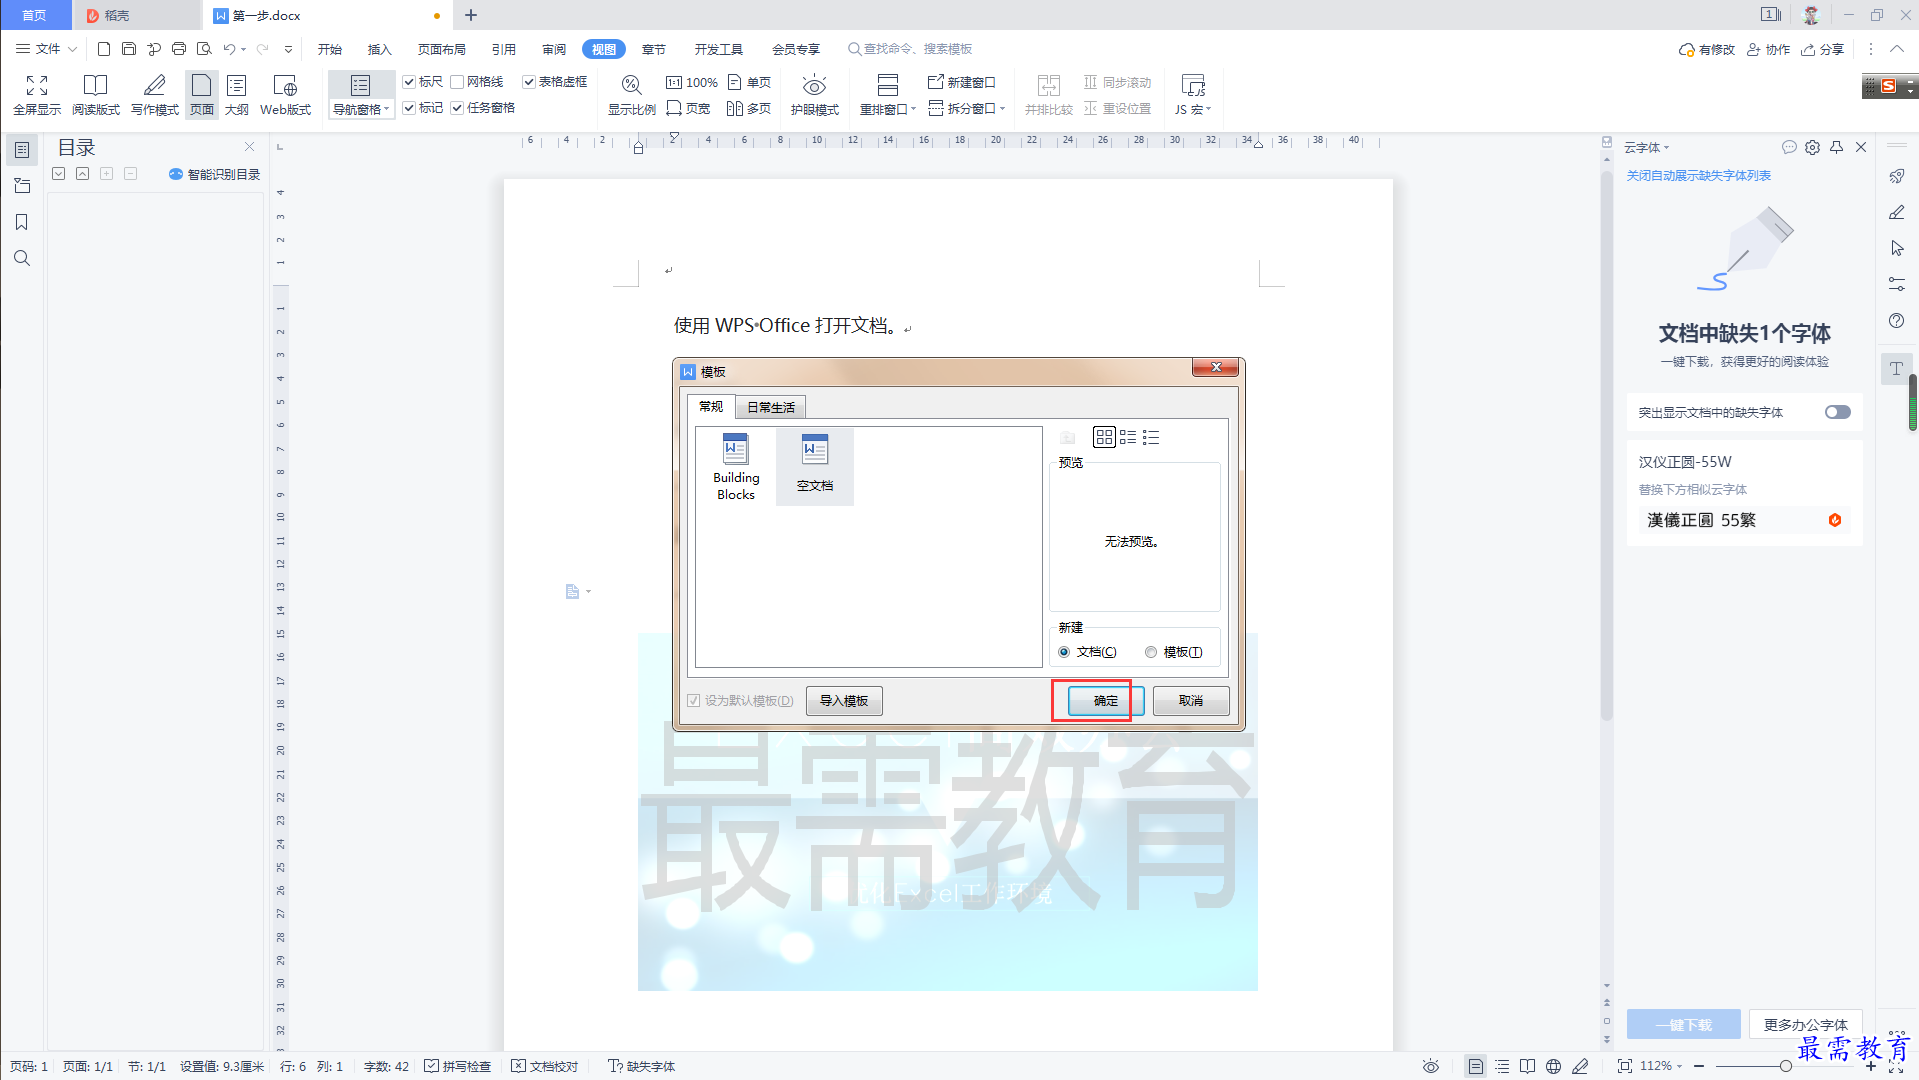Click the 导入模板 button

click(844, 701)
